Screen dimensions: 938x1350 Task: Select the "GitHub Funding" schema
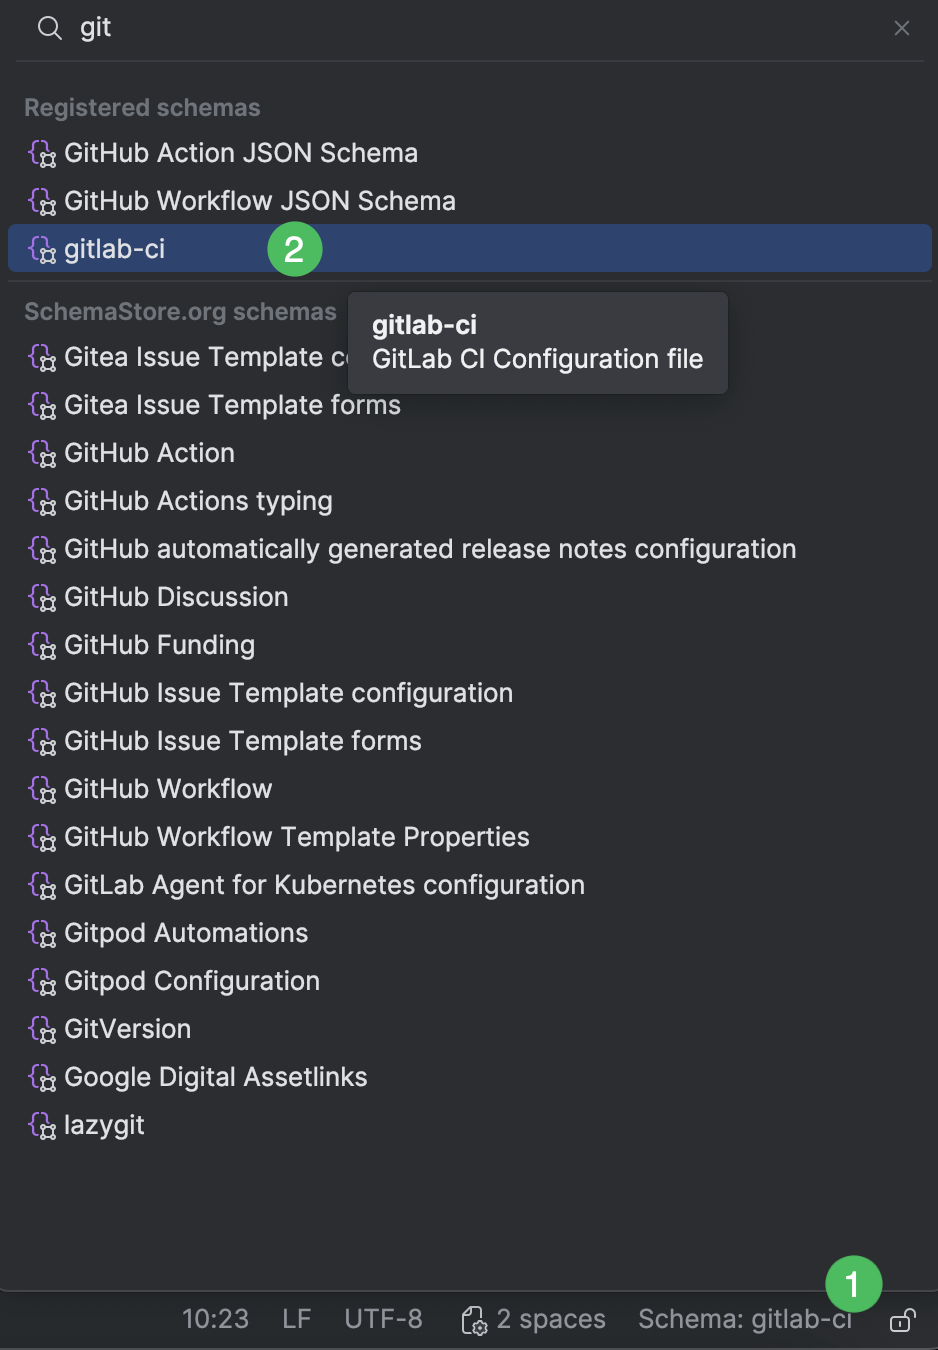click(x=159, y=646)
